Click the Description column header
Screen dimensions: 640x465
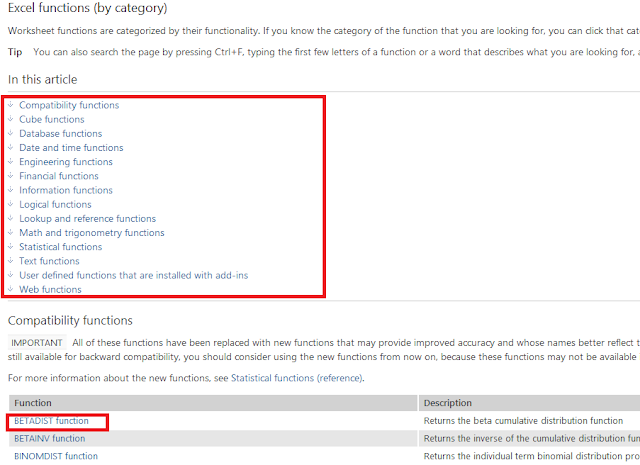point(530,403)
